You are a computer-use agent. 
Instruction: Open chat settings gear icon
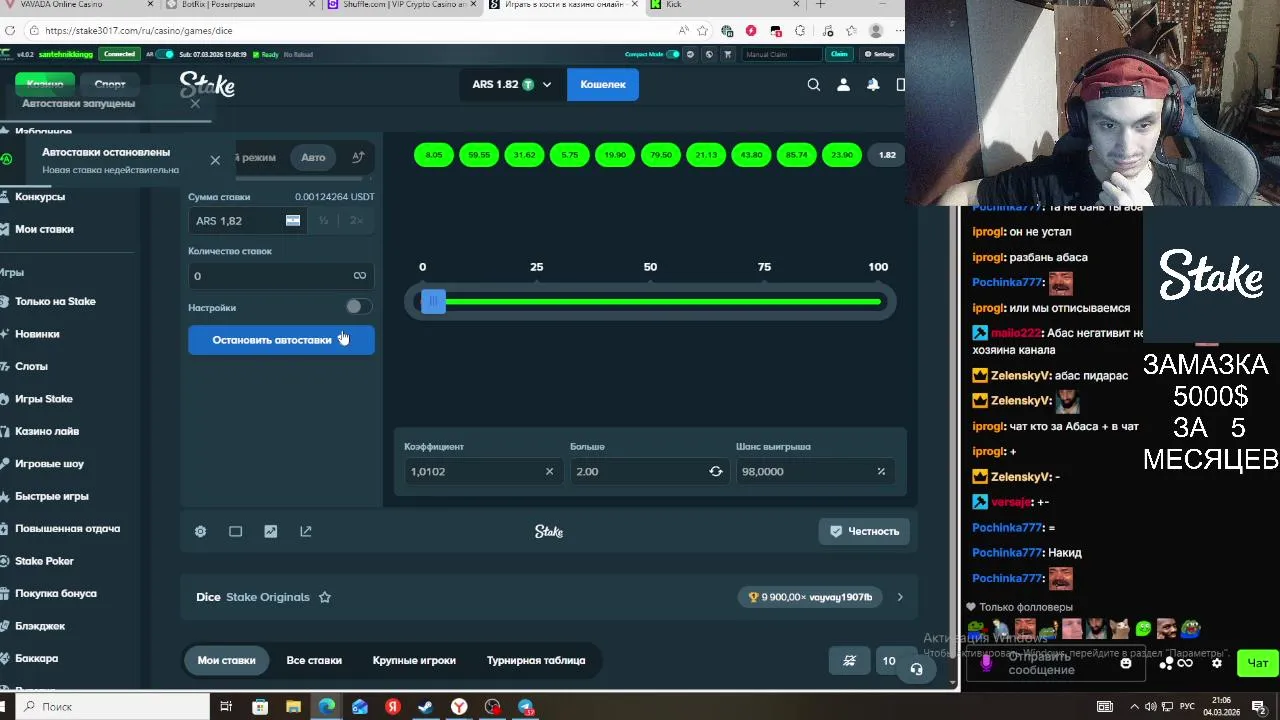[x=1217, y=663]
